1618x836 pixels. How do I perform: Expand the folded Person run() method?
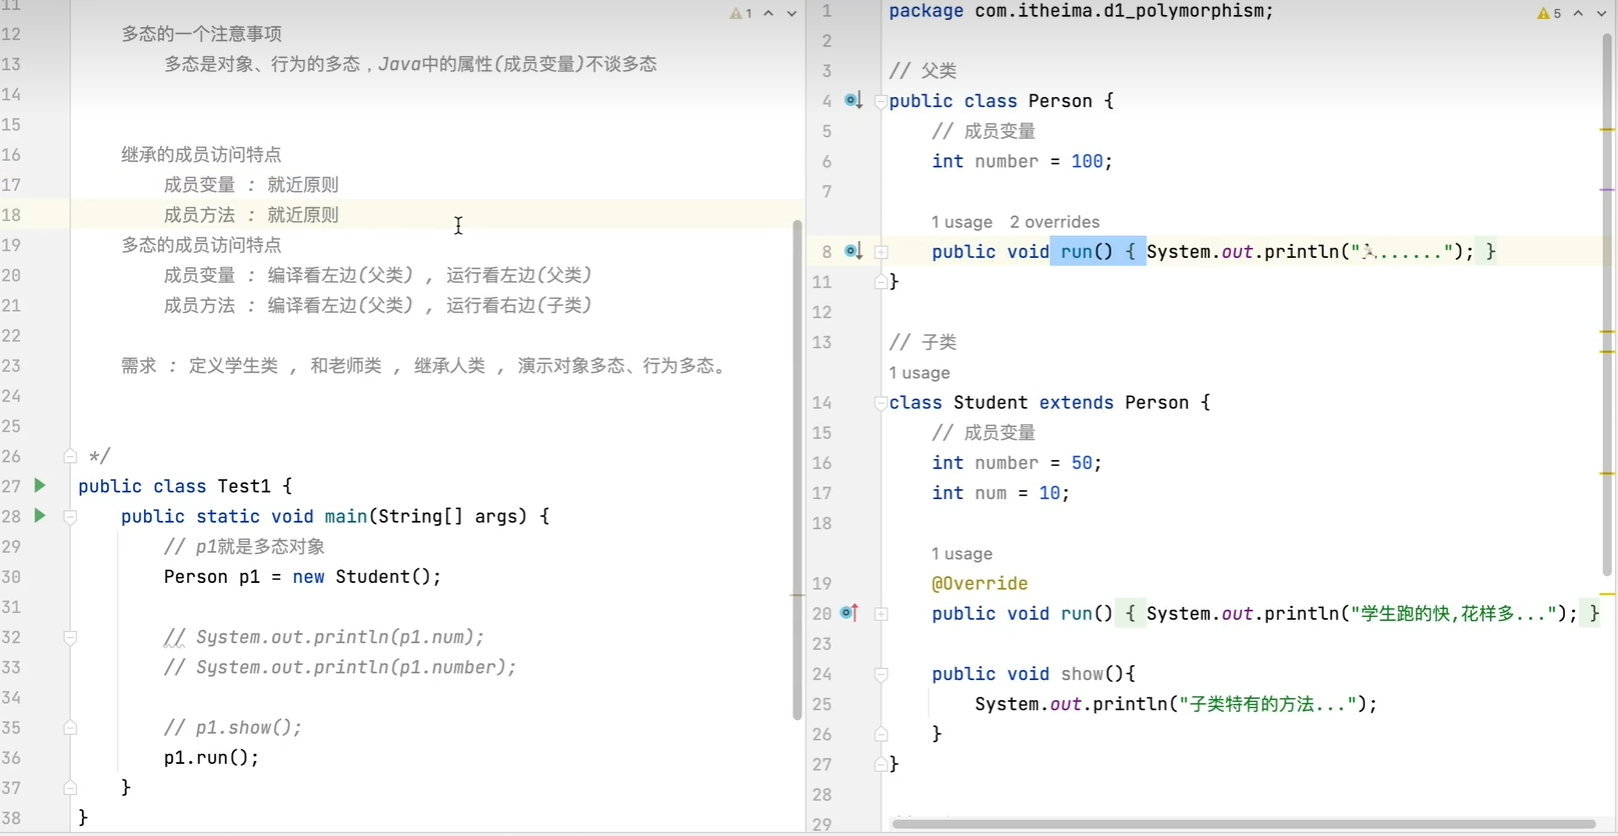[x=881, y=252]
